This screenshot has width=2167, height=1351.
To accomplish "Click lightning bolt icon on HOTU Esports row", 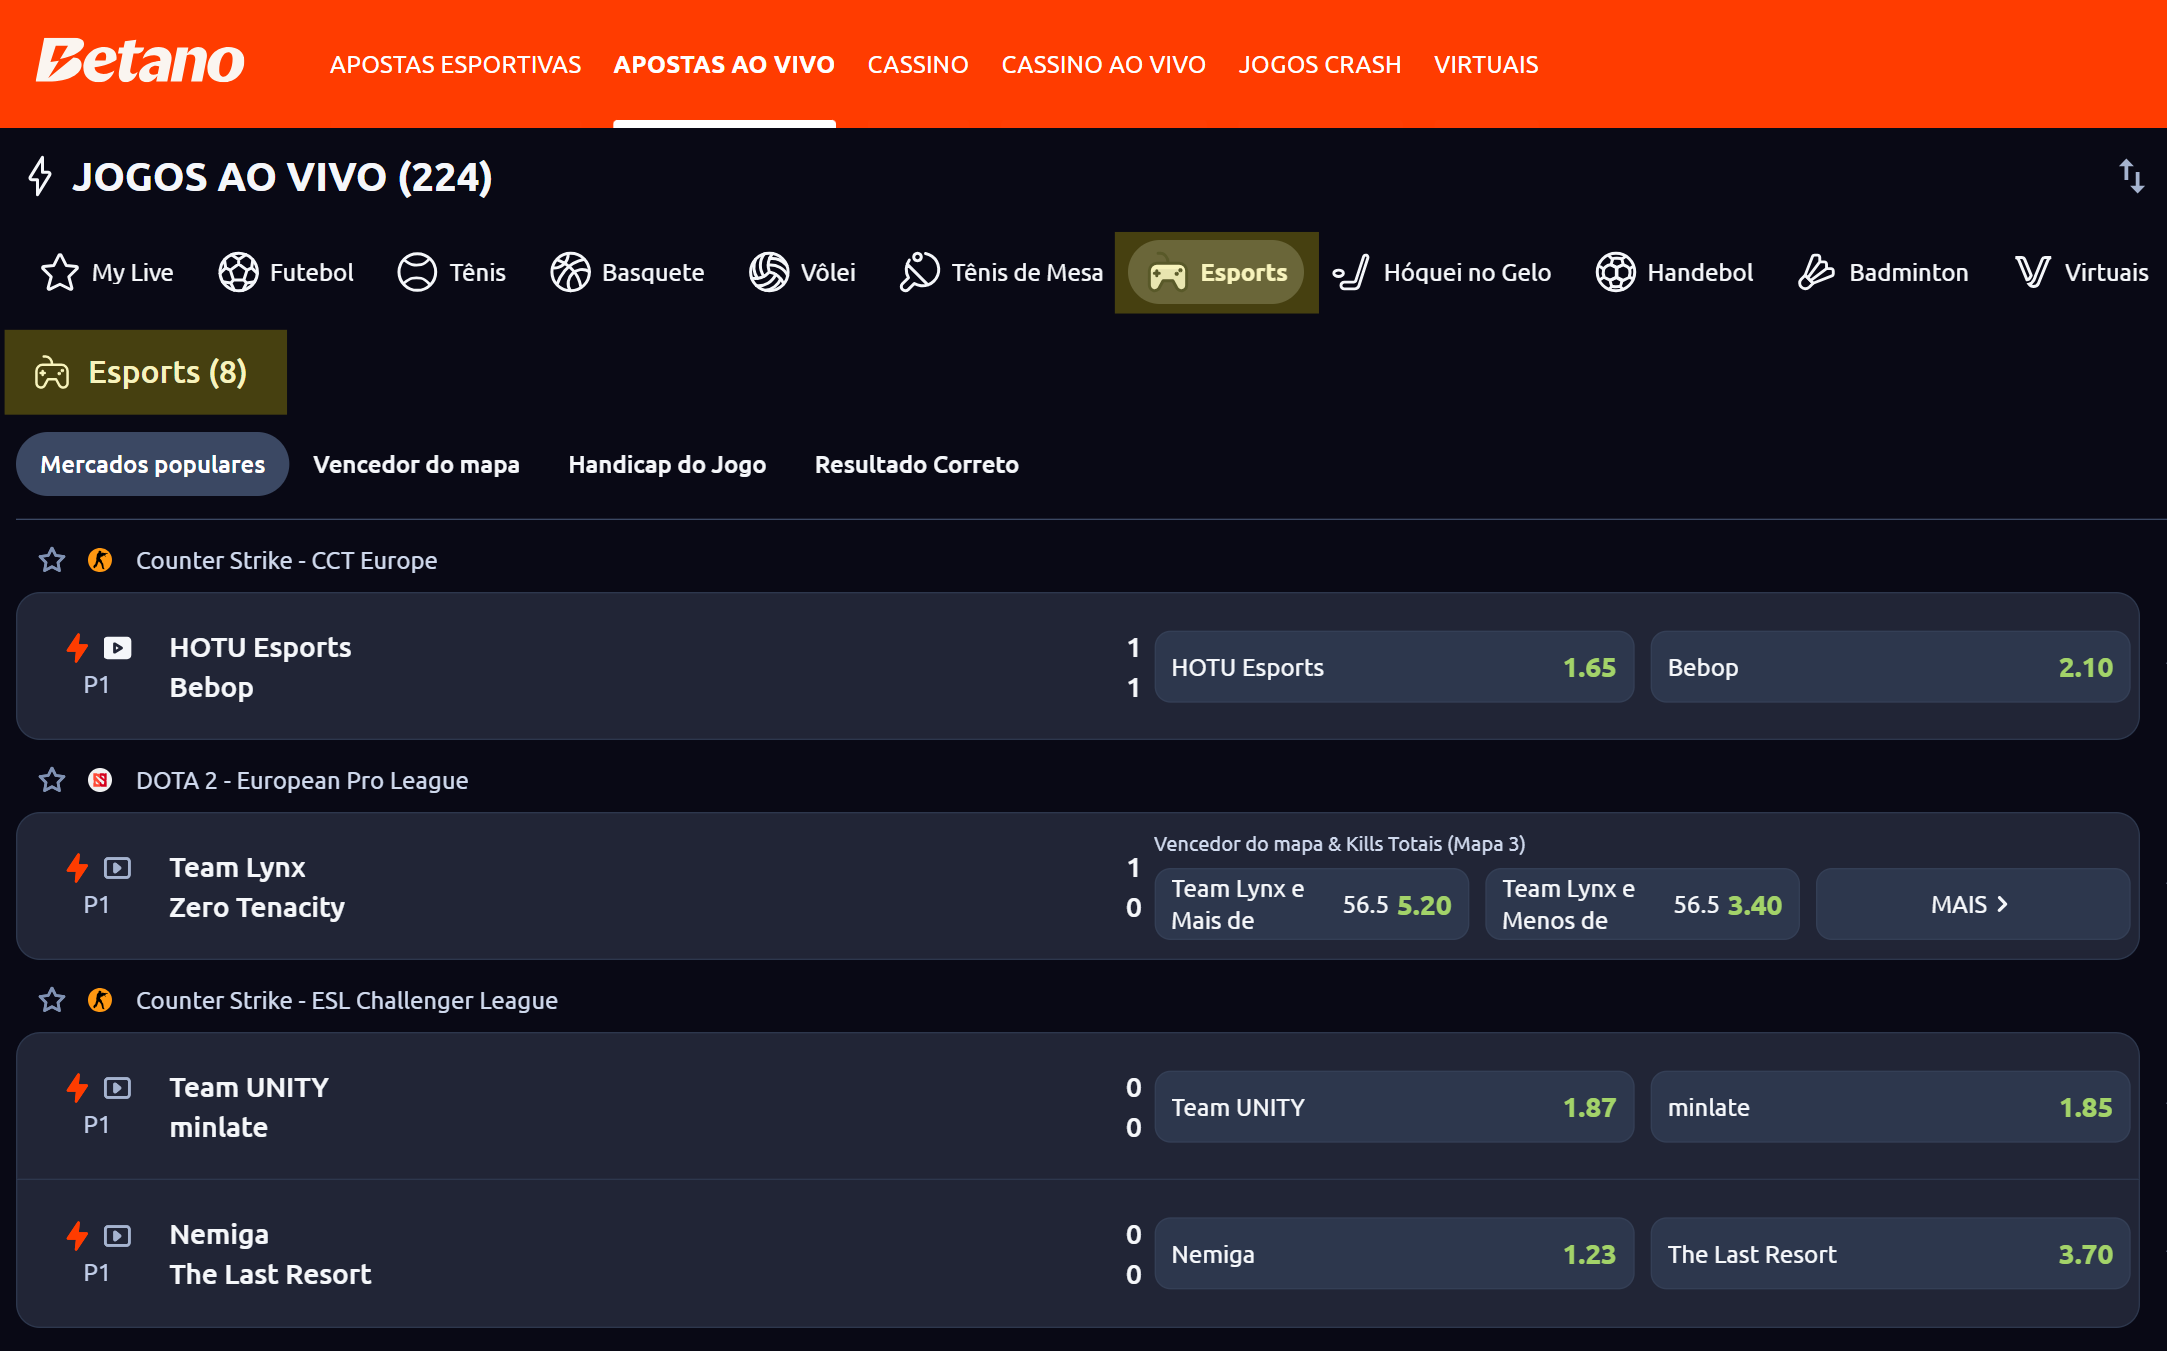I will point(77,648).
